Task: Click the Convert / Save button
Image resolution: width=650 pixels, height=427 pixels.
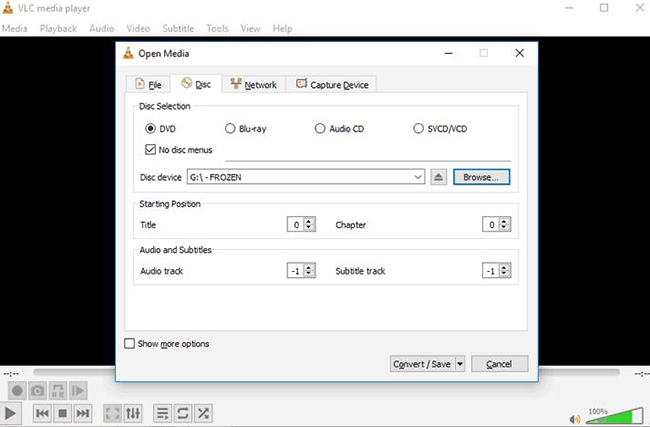Action: pos(422,364)
